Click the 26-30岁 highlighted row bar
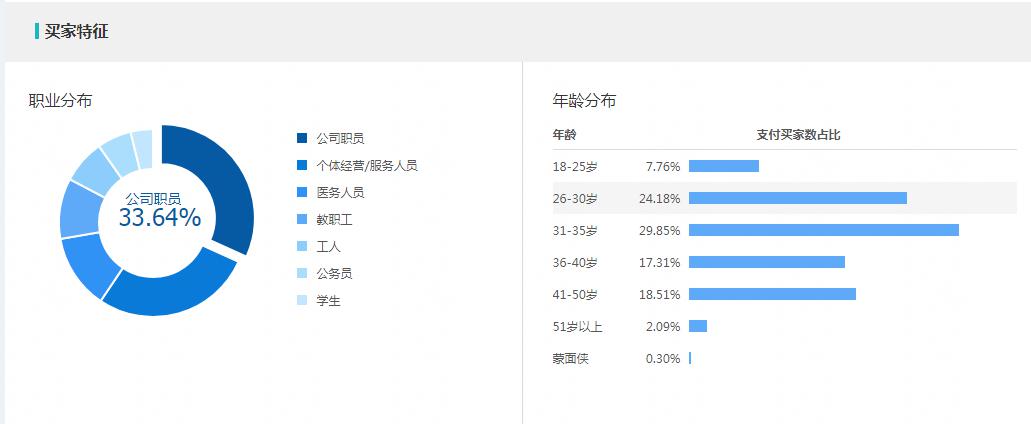Image resolution: width=1031 pixels, height=424 pixels. 797,198
